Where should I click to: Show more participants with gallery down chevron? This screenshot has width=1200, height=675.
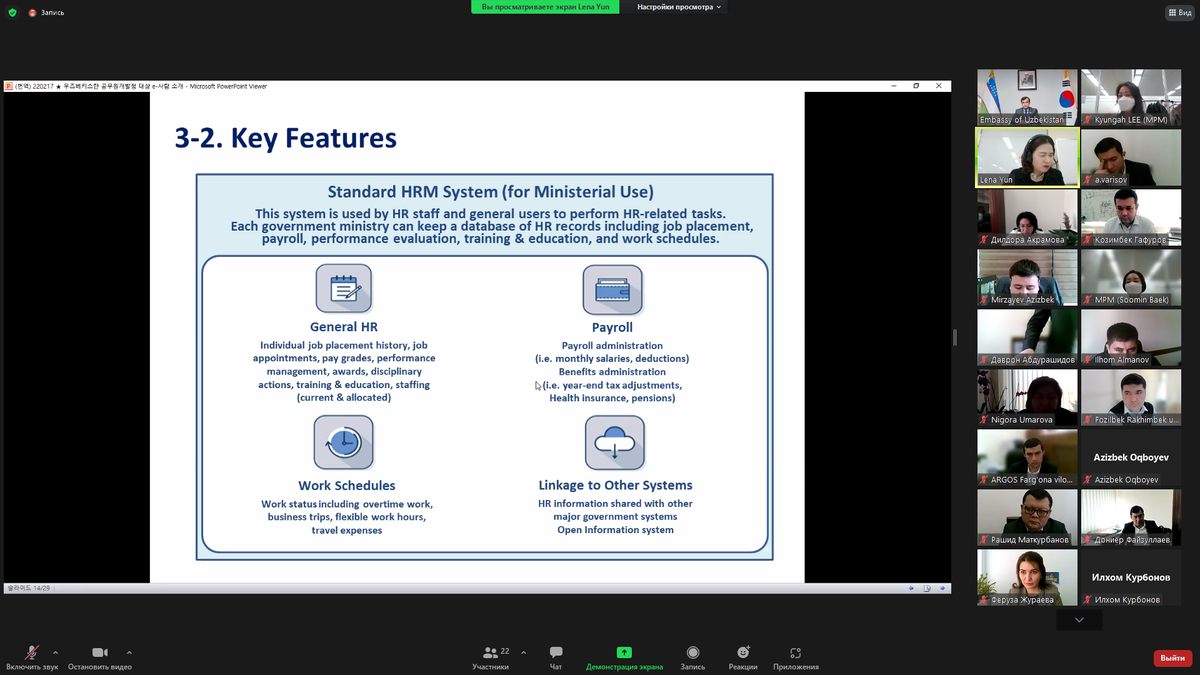(x=1078, y=620)
